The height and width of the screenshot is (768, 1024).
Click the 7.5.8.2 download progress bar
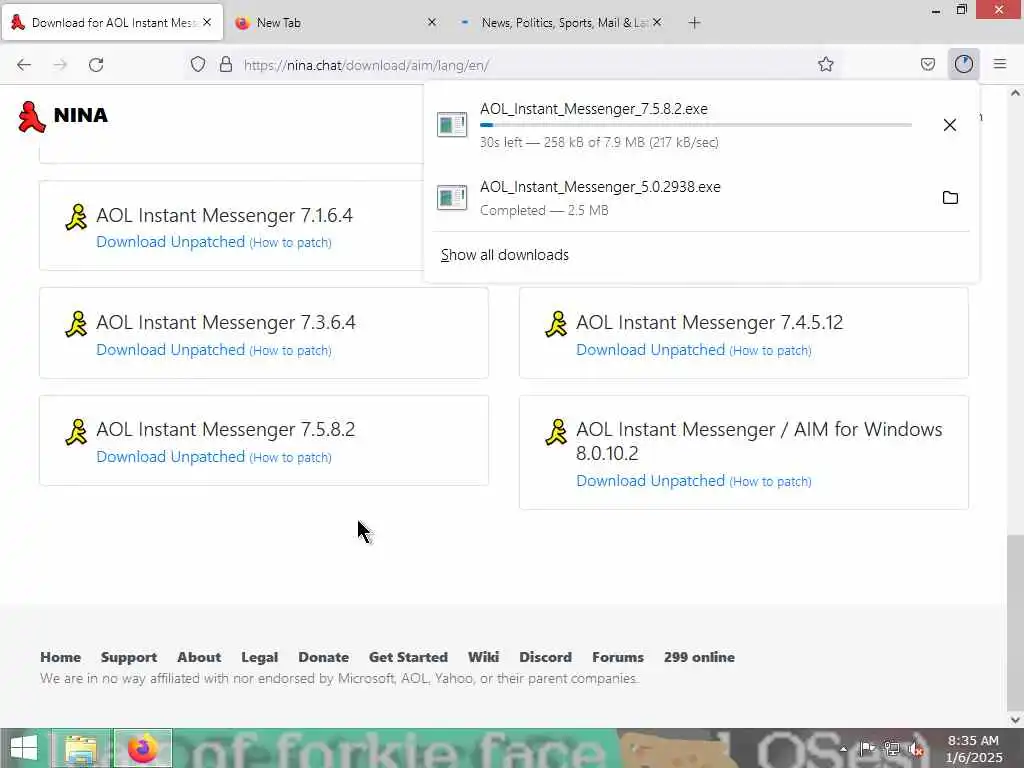696,125
